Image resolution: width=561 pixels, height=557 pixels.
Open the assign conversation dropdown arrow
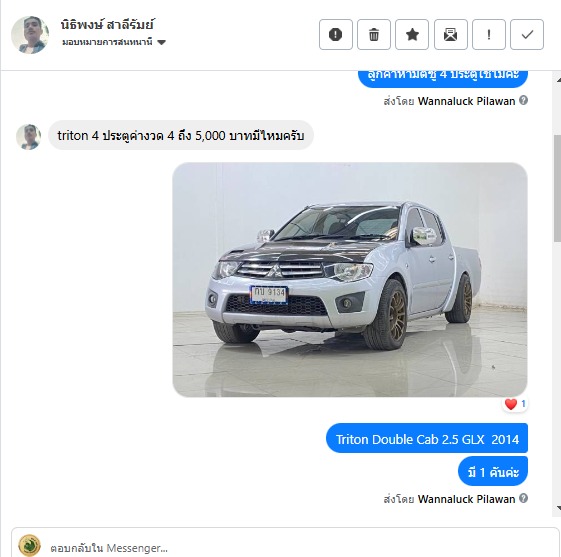point(161,43)
